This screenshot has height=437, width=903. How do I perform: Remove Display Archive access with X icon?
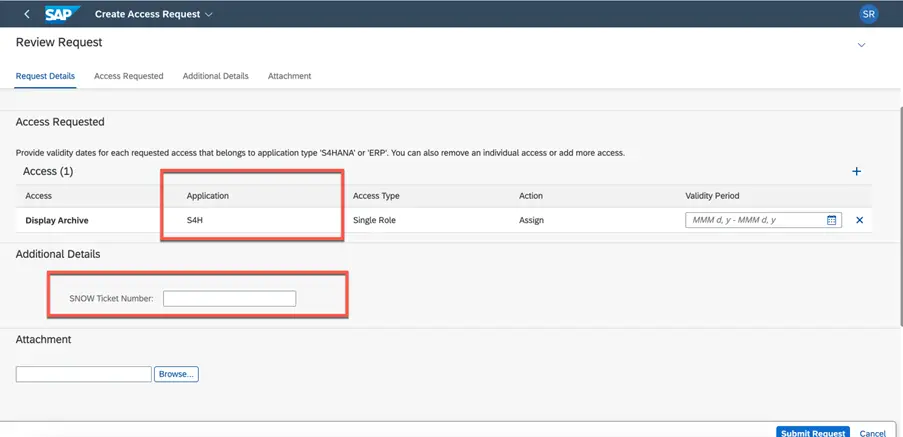click(x=859, y=220)
